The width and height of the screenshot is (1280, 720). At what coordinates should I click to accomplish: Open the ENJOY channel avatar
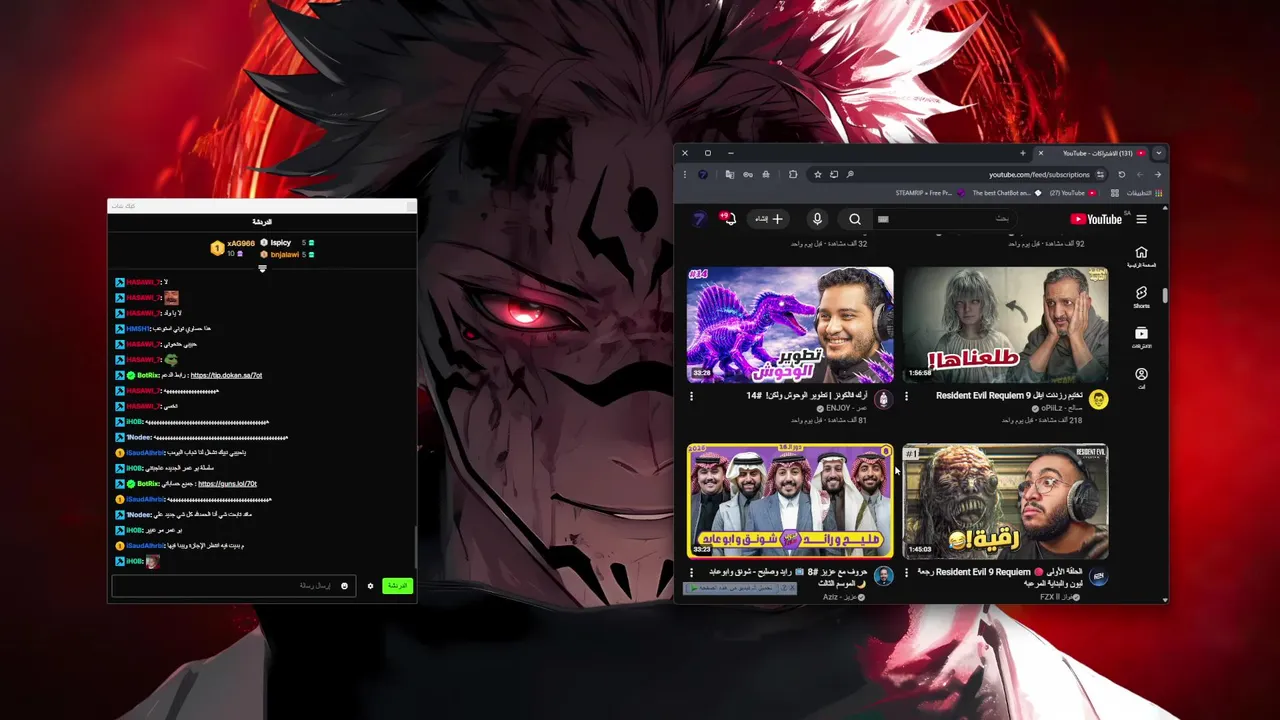883,400
